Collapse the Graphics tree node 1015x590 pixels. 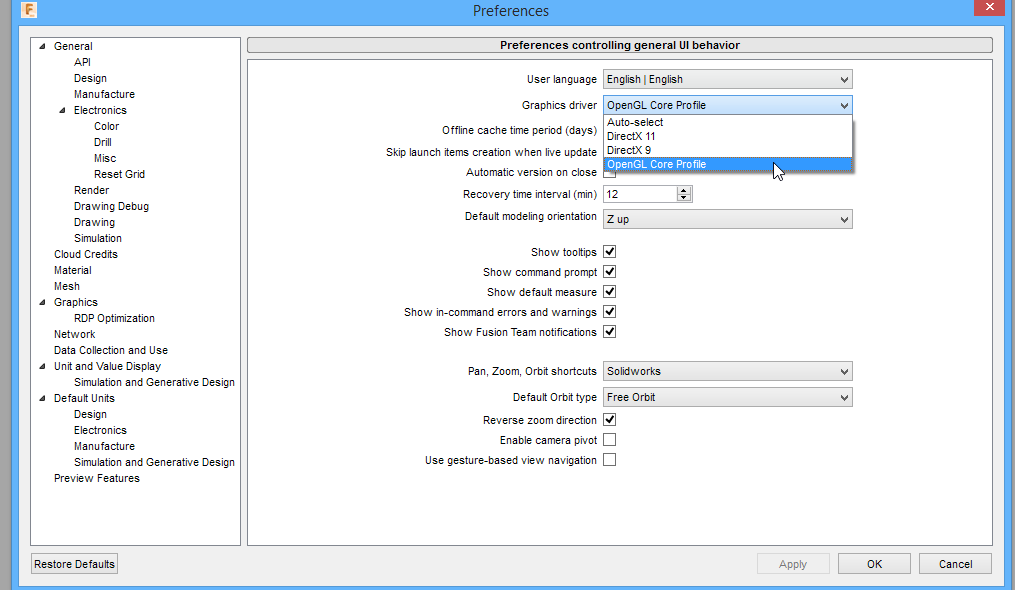[x=42, y=302]
